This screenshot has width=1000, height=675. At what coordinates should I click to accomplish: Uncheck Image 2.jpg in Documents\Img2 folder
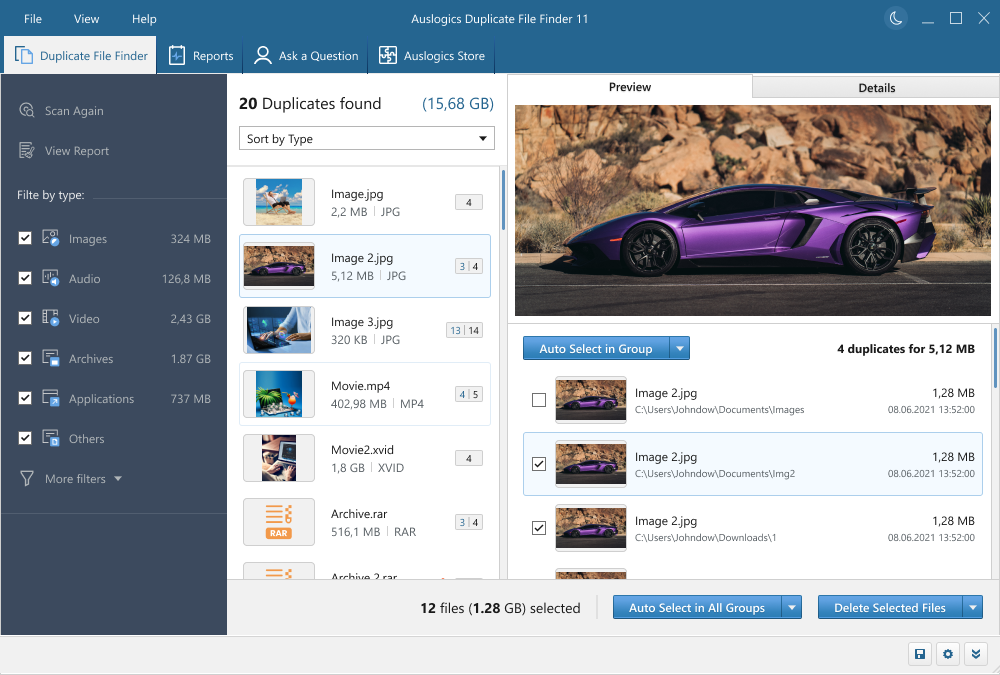[539, 464]
